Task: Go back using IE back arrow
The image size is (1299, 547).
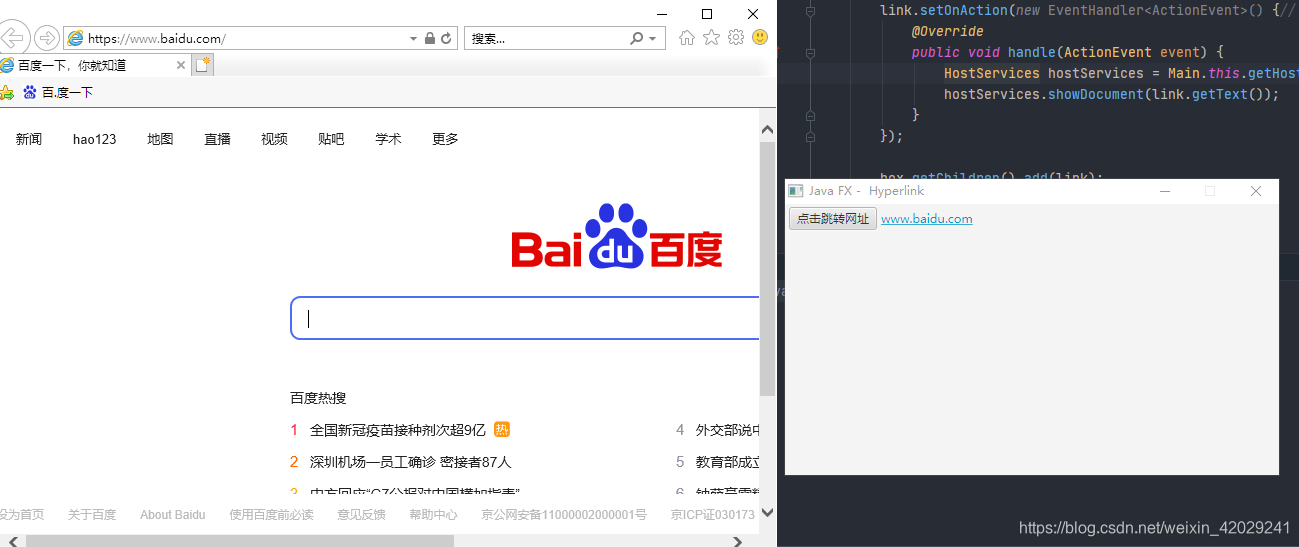Action: click(x=11, y=39)
